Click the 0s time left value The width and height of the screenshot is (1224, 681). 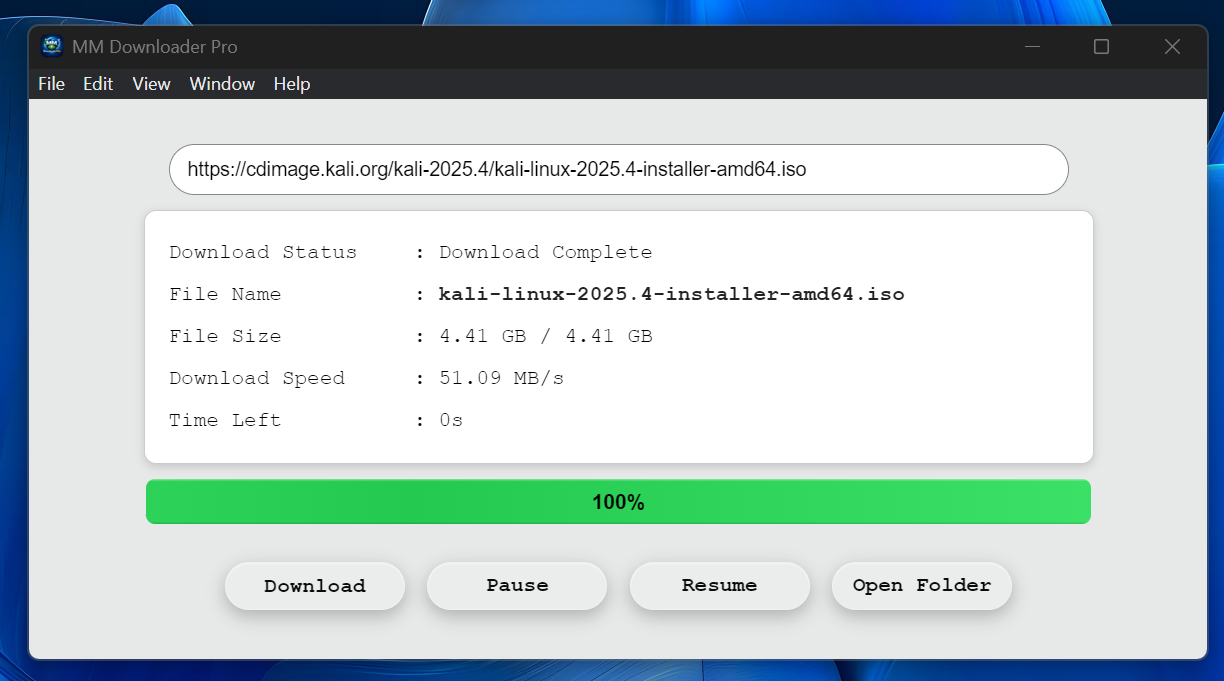[451, 421]
